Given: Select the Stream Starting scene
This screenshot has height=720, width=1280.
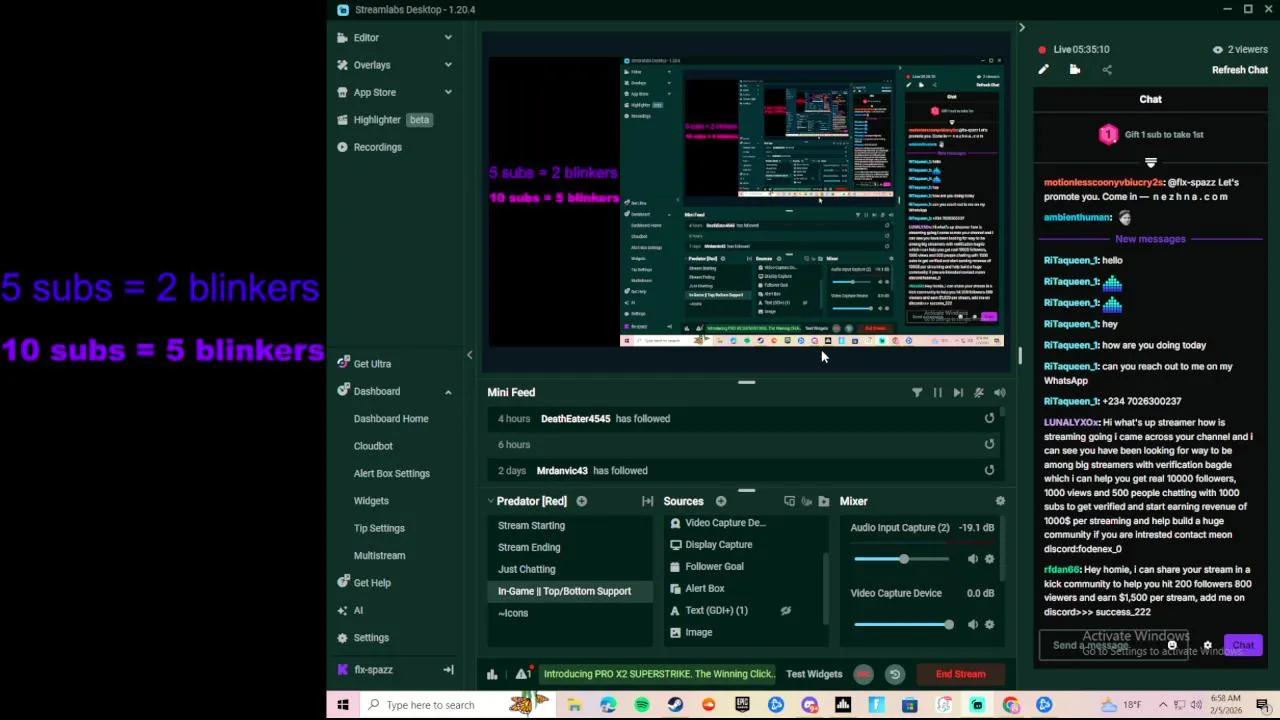Looking at the screenshot, I should (531, 526).
